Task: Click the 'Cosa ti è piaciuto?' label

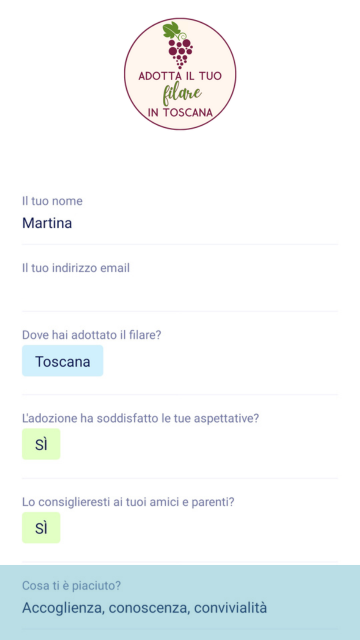Action: click(71, 586)
